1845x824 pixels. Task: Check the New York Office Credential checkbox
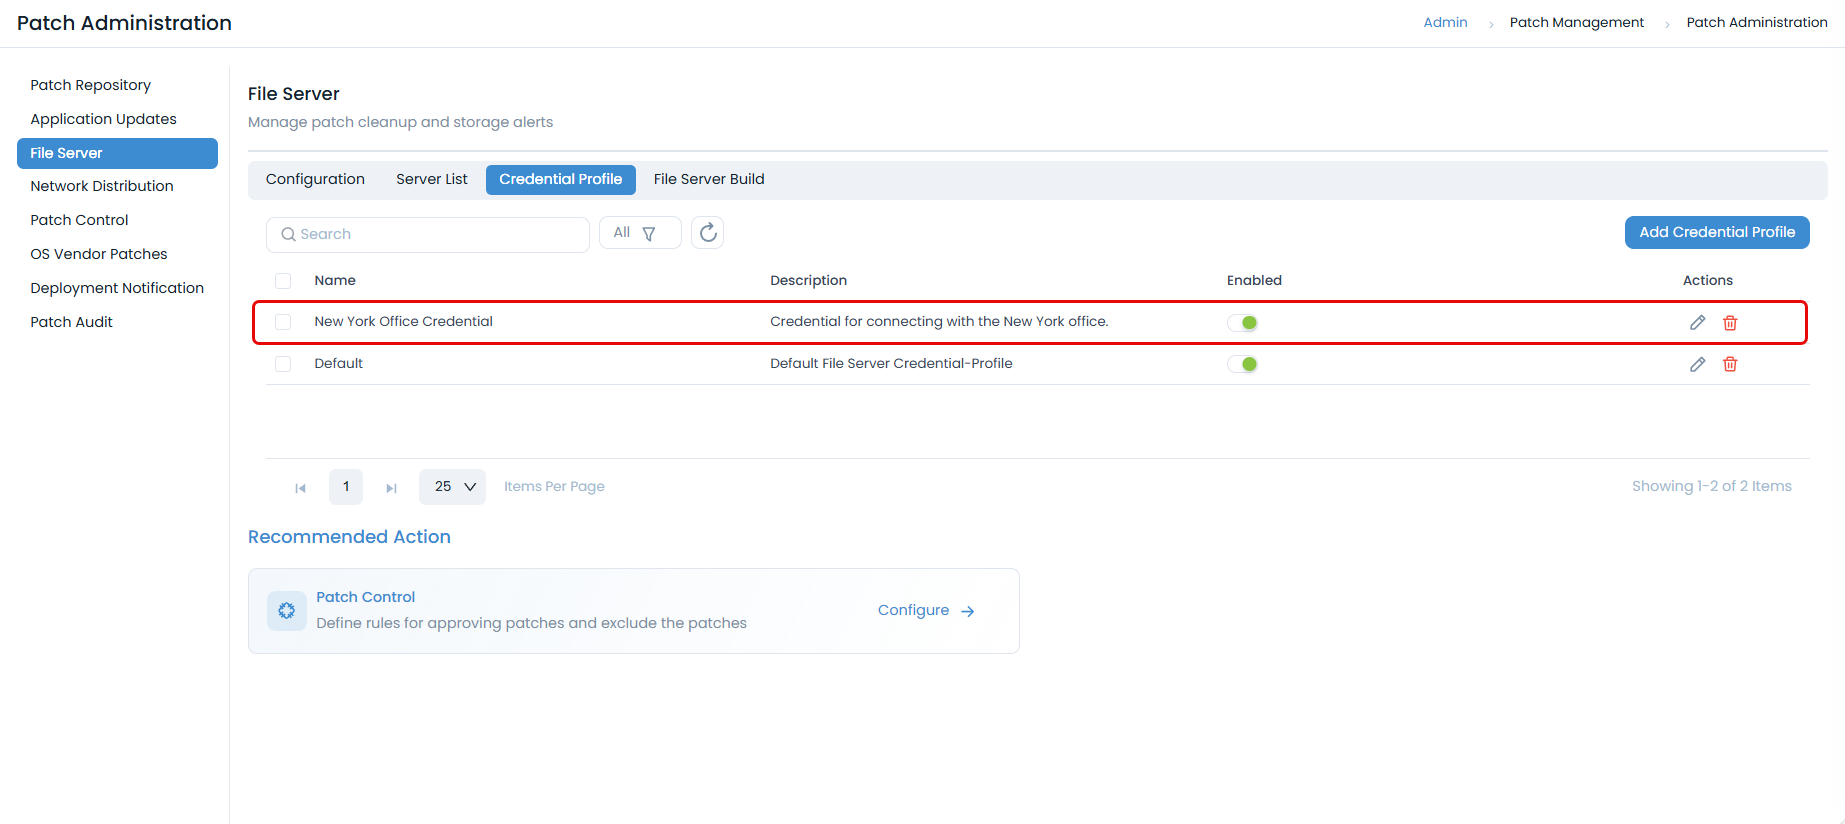[283, 322]
